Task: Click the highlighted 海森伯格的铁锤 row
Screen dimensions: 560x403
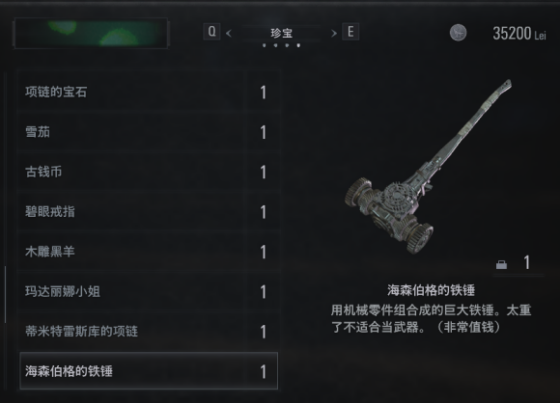Action: pyautogui.click(x=149, y=371)
